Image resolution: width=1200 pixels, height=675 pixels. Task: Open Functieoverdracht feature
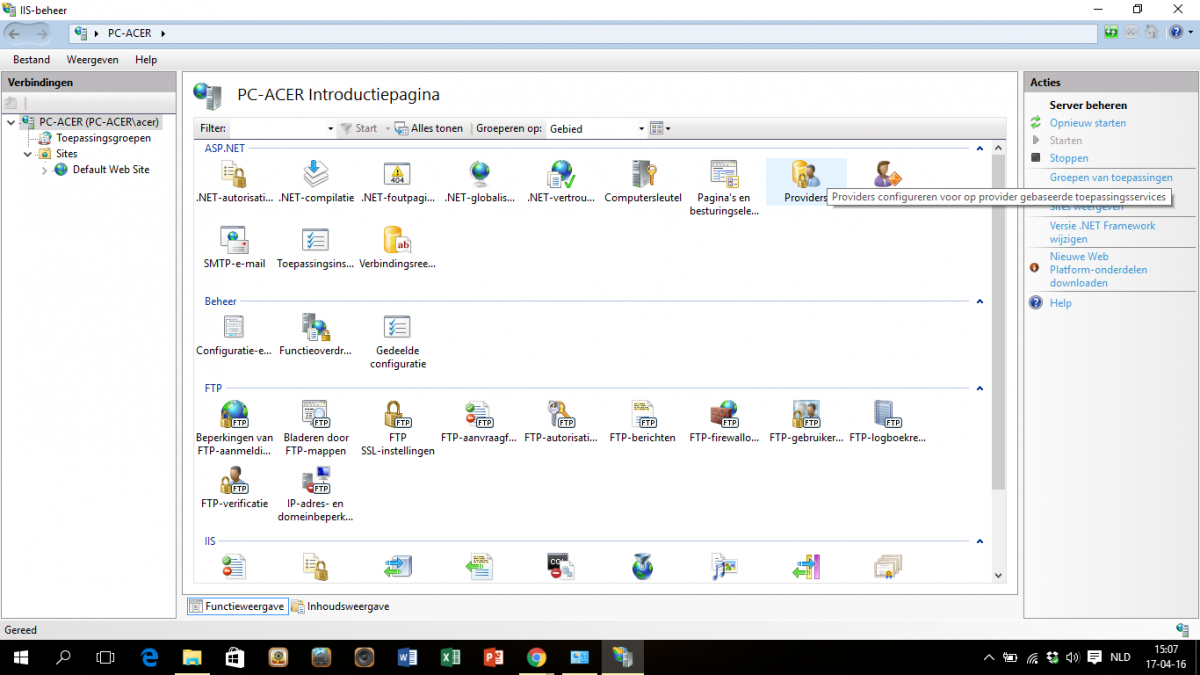(316, 335)
